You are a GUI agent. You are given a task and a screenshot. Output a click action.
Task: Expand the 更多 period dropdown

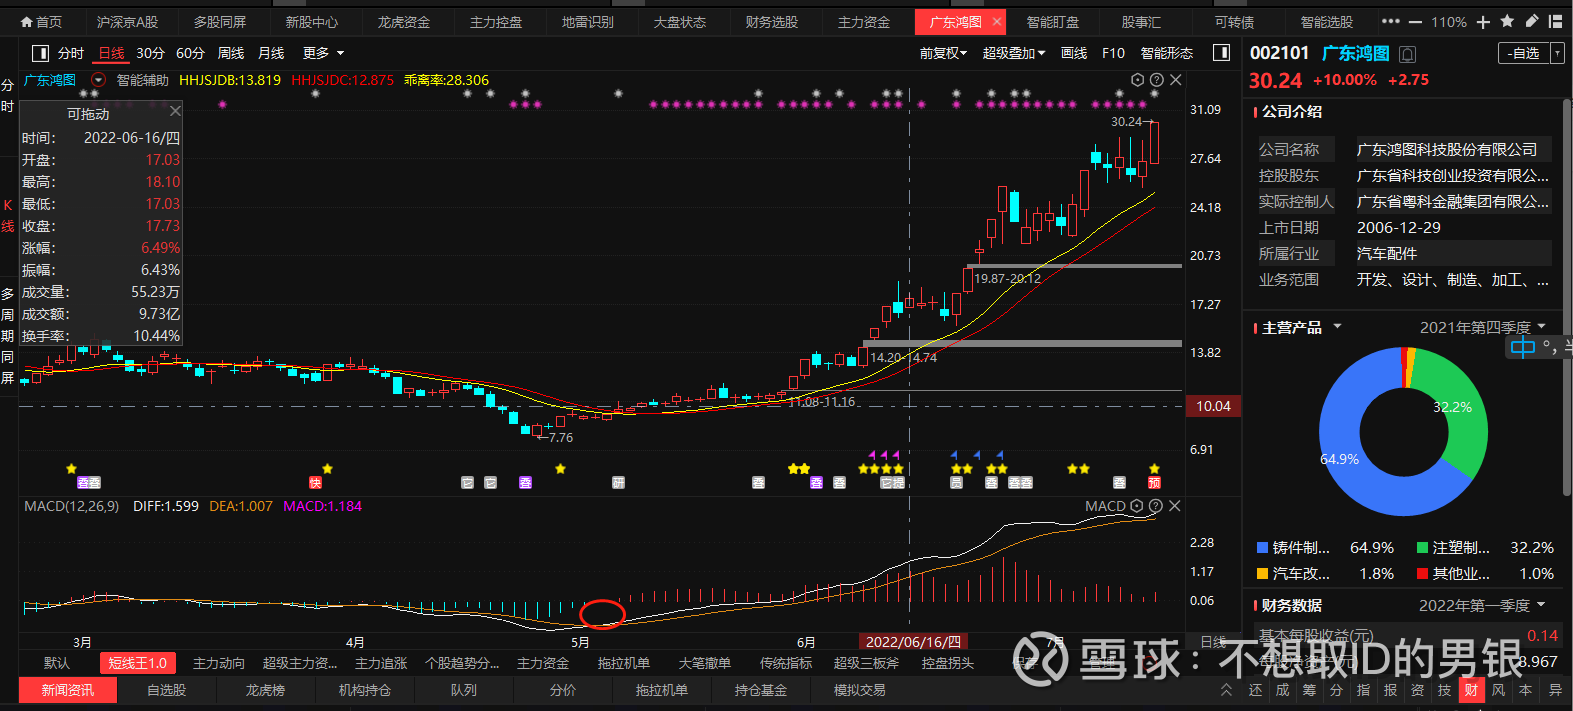pyautogui.click(x=323, y=53)
